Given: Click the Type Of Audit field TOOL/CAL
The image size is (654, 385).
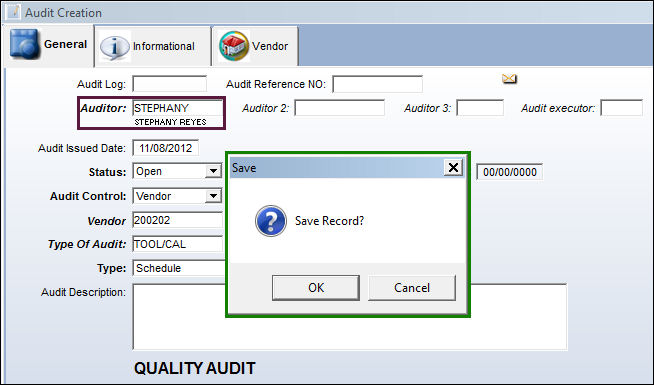Looking at the screenshot, I should pos(179,244).
